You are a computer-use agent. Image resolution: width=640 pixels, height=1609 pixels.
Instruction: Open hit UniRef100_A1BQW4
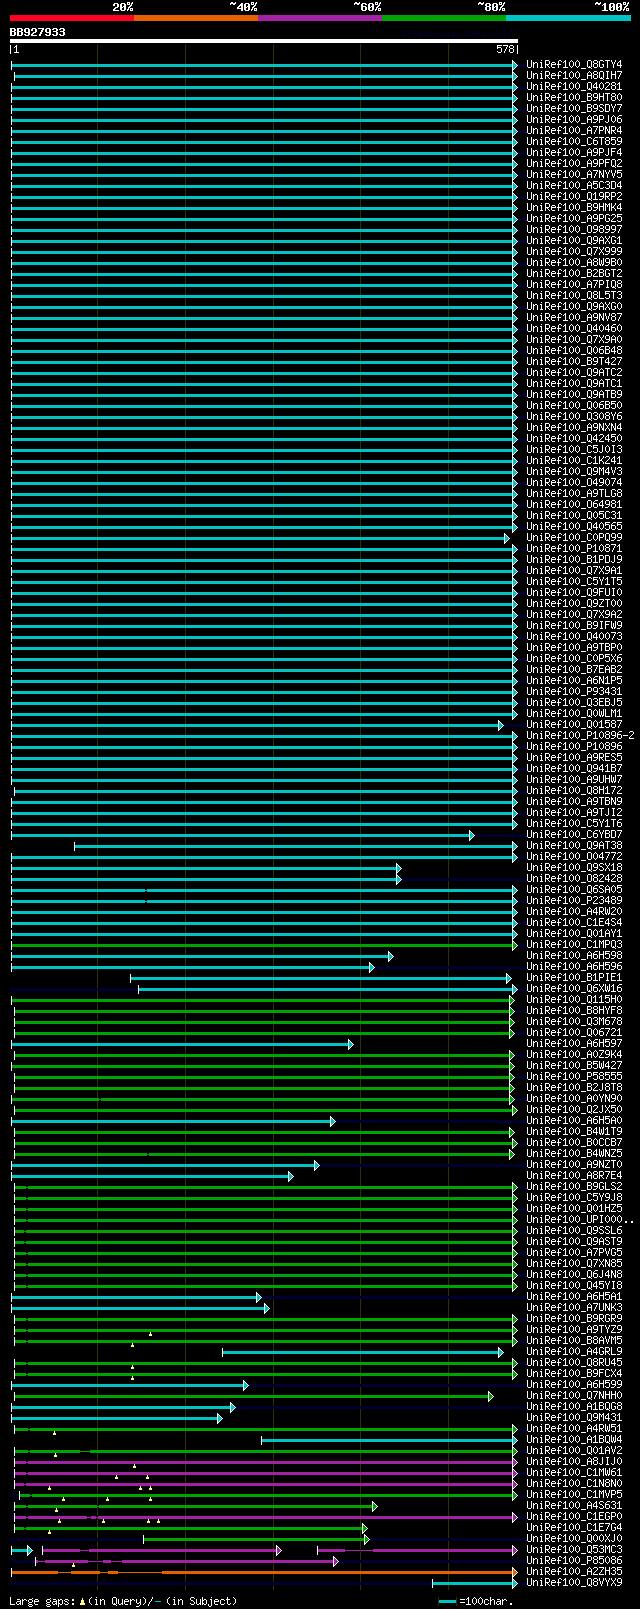click(x=574, y=1440)
